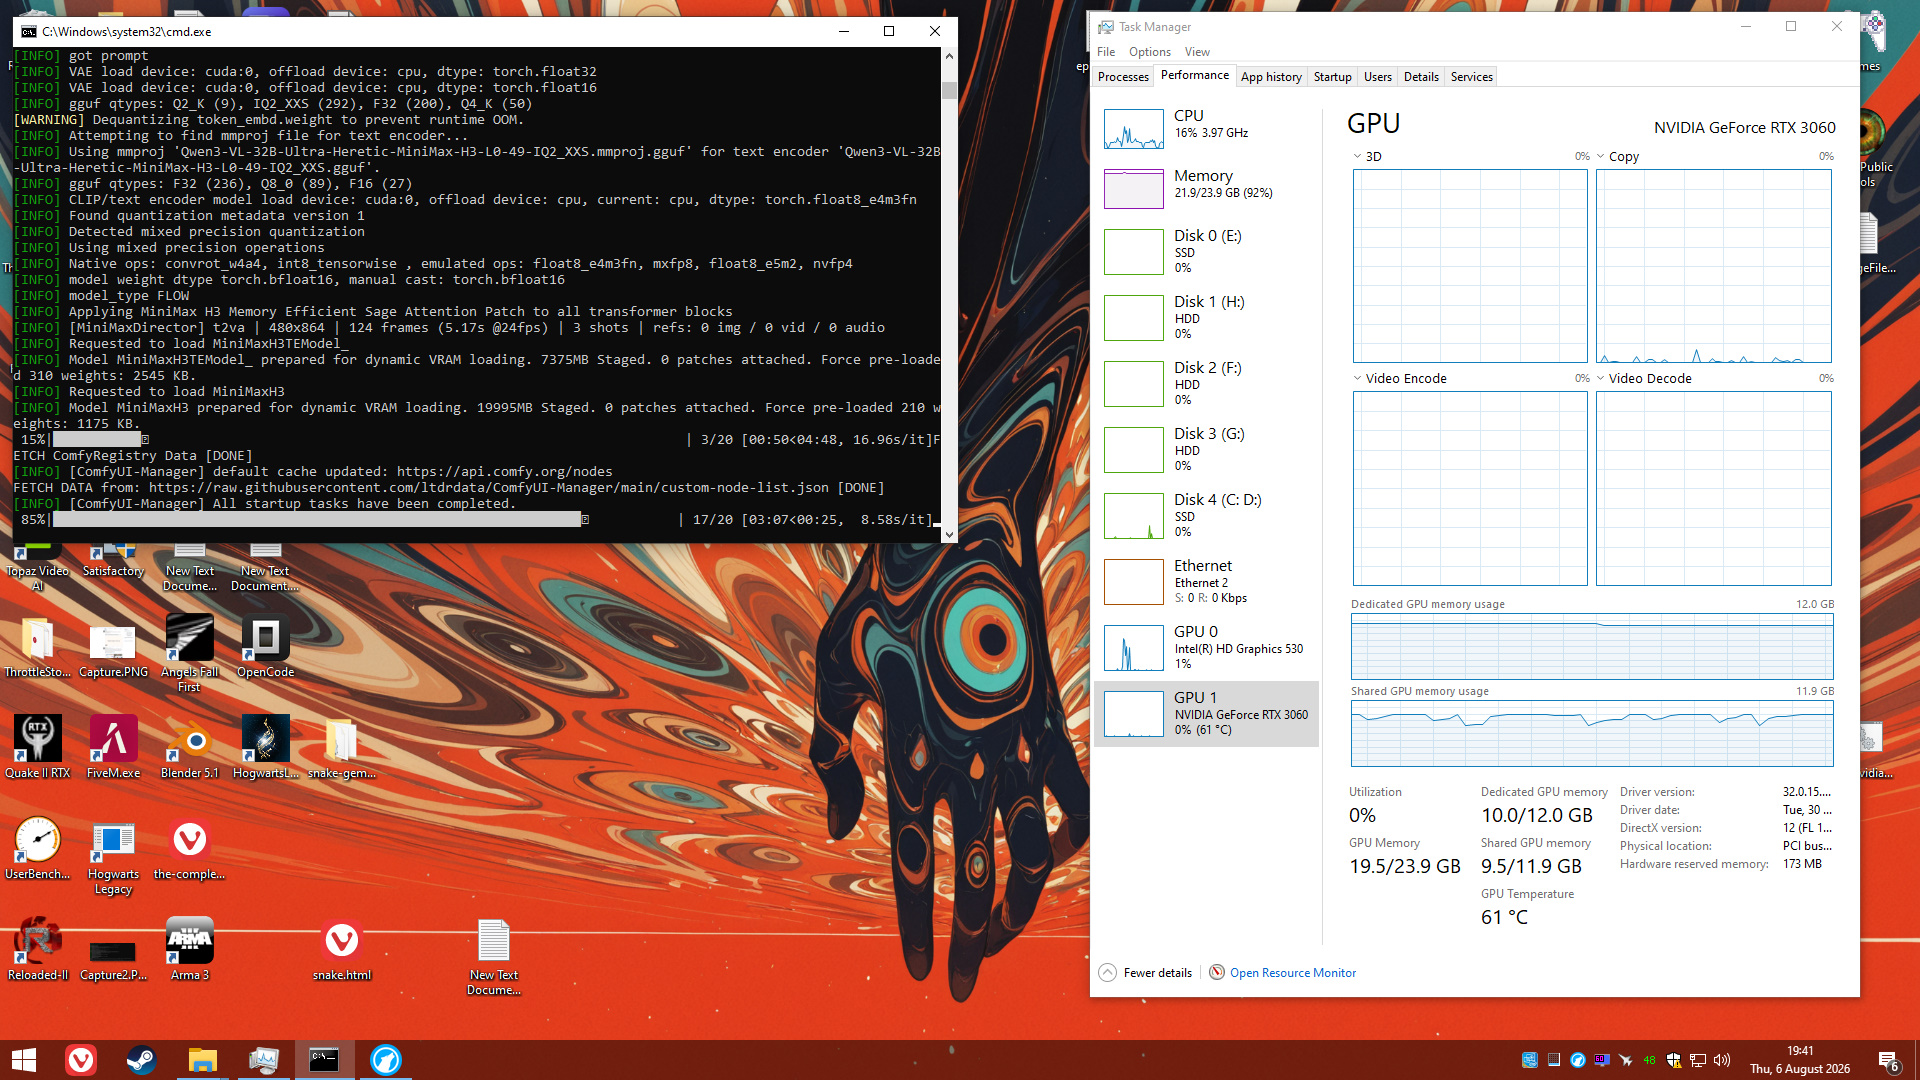
Task: Collapse Task Manager with Fewer details
Action: point(1145,973)
